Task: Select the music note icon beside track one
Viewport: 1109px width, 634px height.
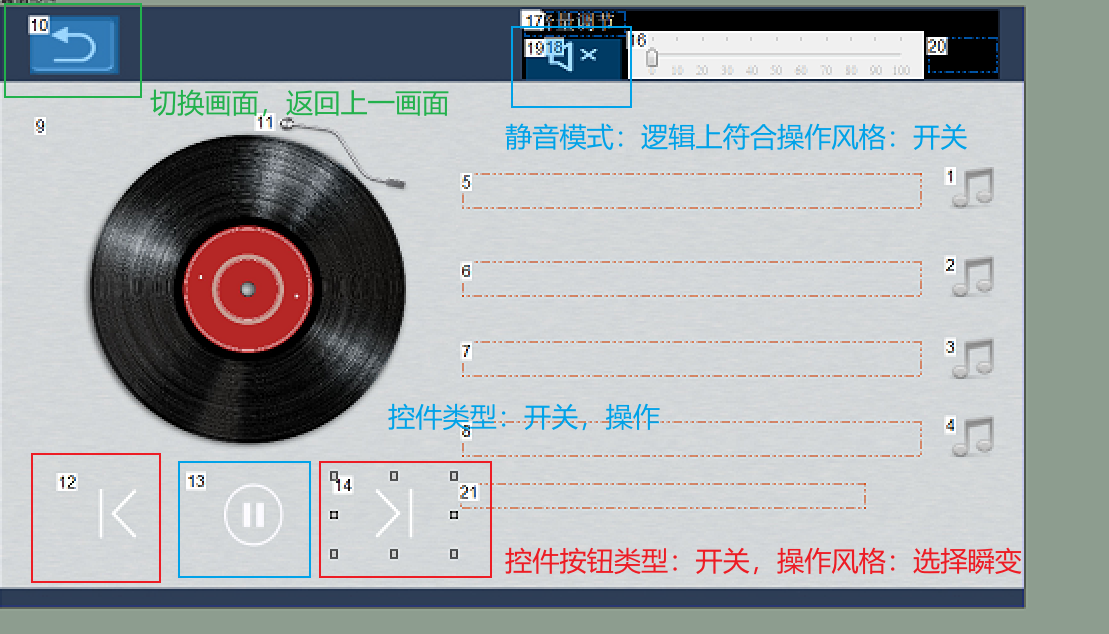Action: [x=971, y=192]
